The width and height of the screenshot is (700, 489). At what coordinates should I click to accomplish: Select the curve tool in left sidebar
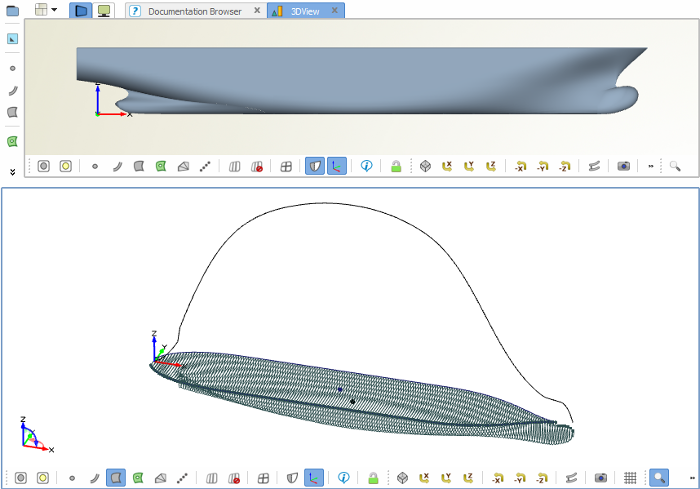coord(12,91)
